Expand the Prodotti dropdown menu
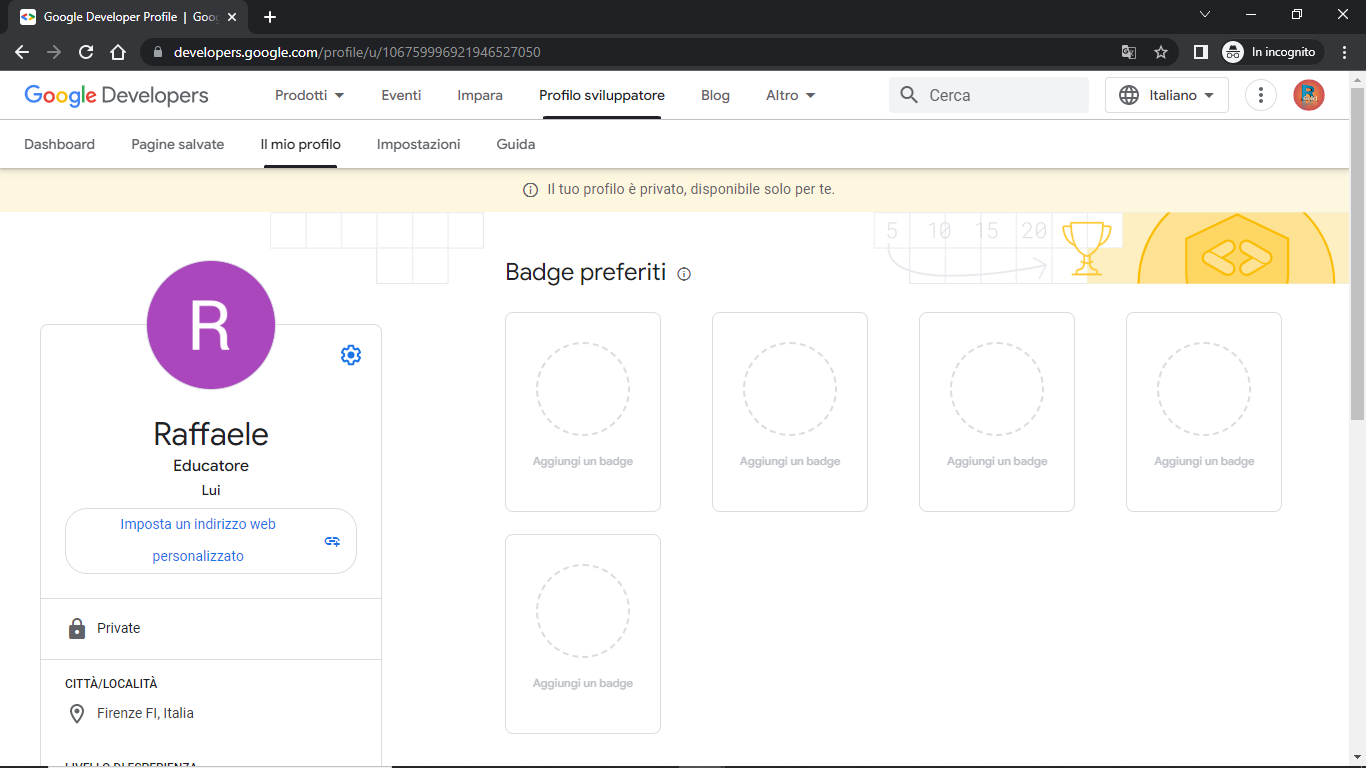 click(x=310, y=95)
